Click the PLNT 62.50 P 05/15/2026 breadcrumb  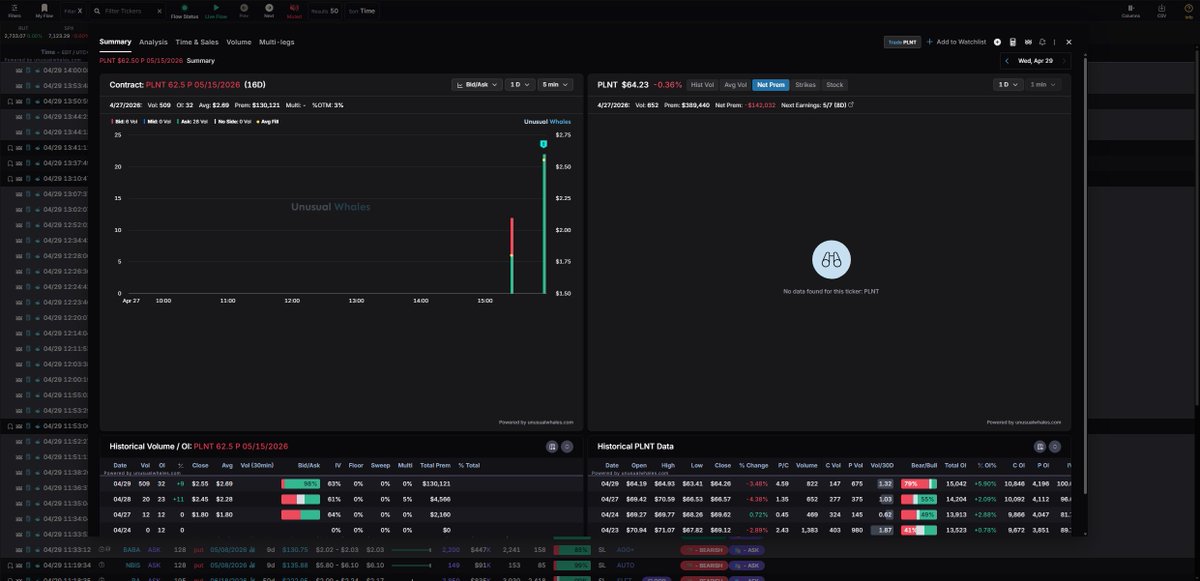click(140, 61)
